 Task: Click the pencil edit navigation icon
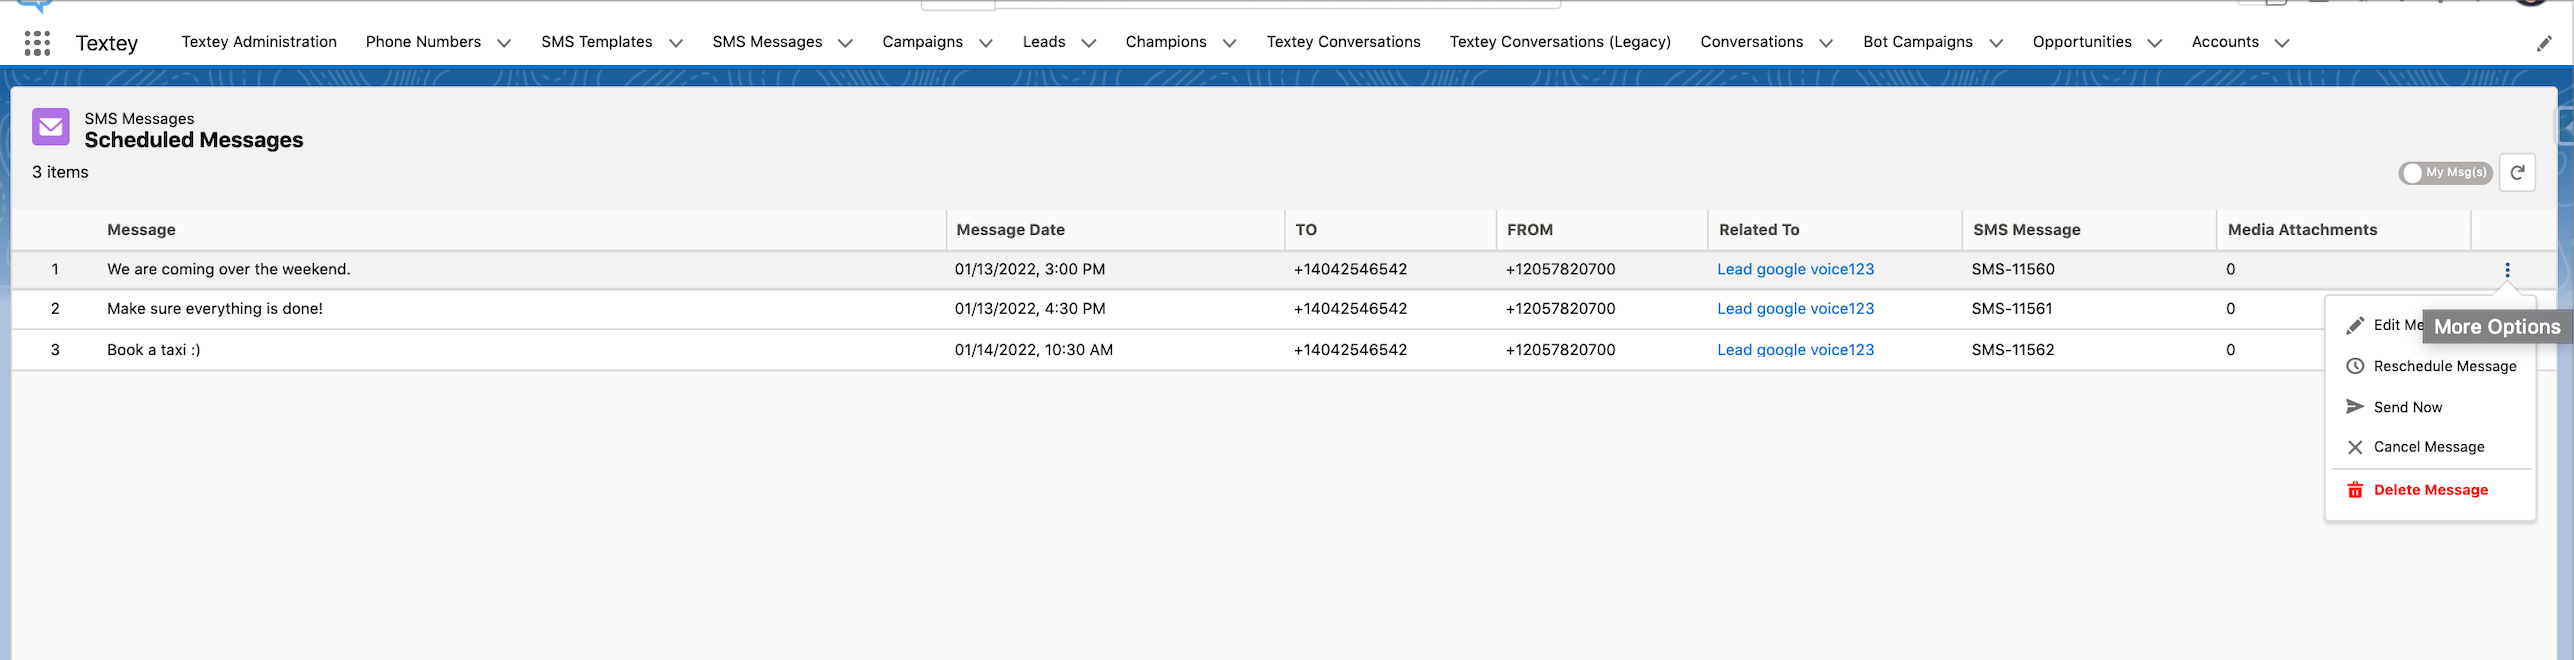pyautogui.click(x=2544, y=43)
